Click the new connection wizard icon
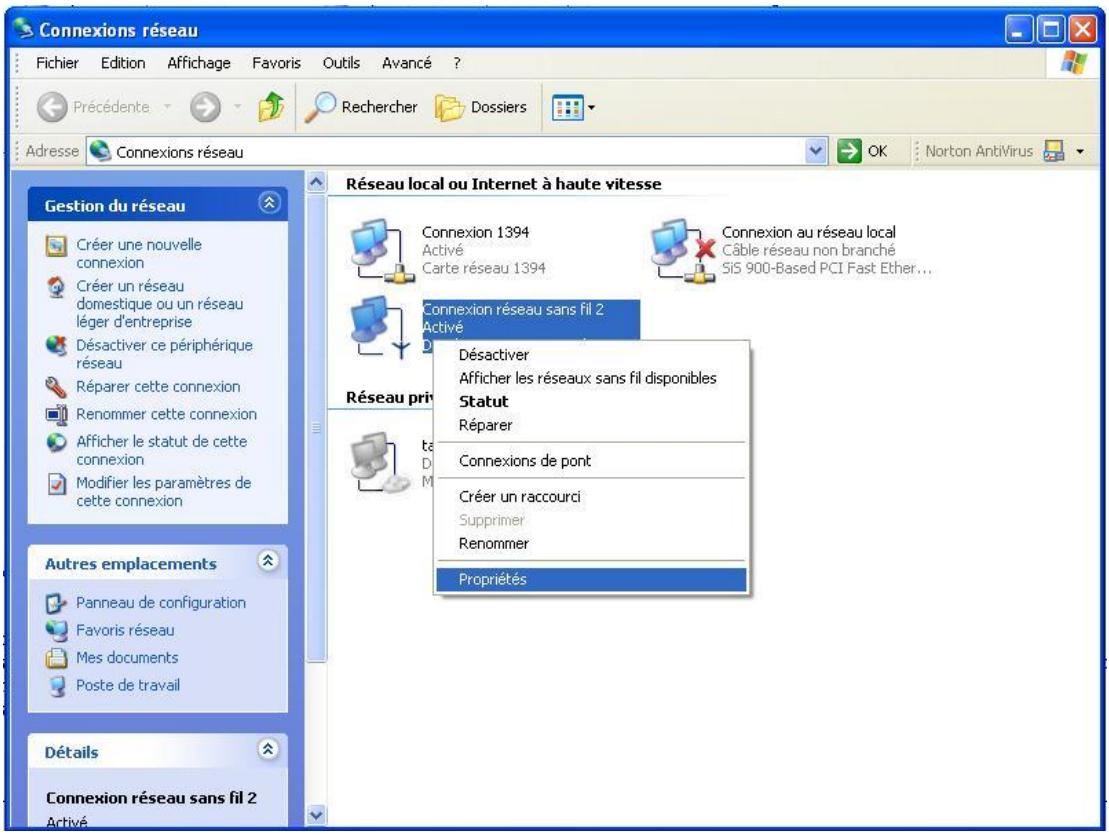The image size is (1109, 837). point(56,246)
